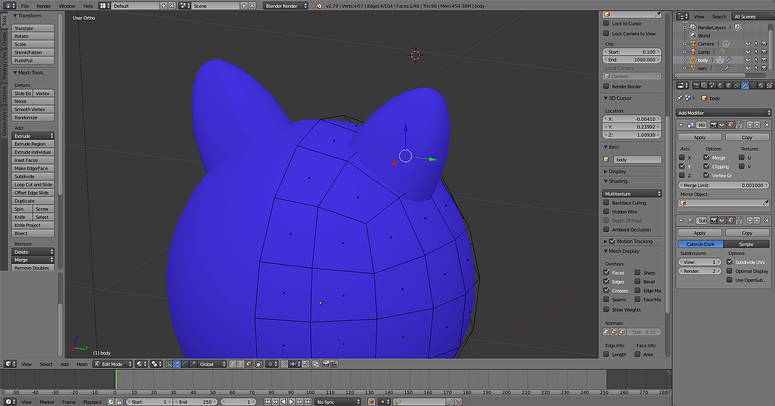This screenshot has width=775, height=406.
Task: Open the Playback menu in timeline
Action: 92,402
